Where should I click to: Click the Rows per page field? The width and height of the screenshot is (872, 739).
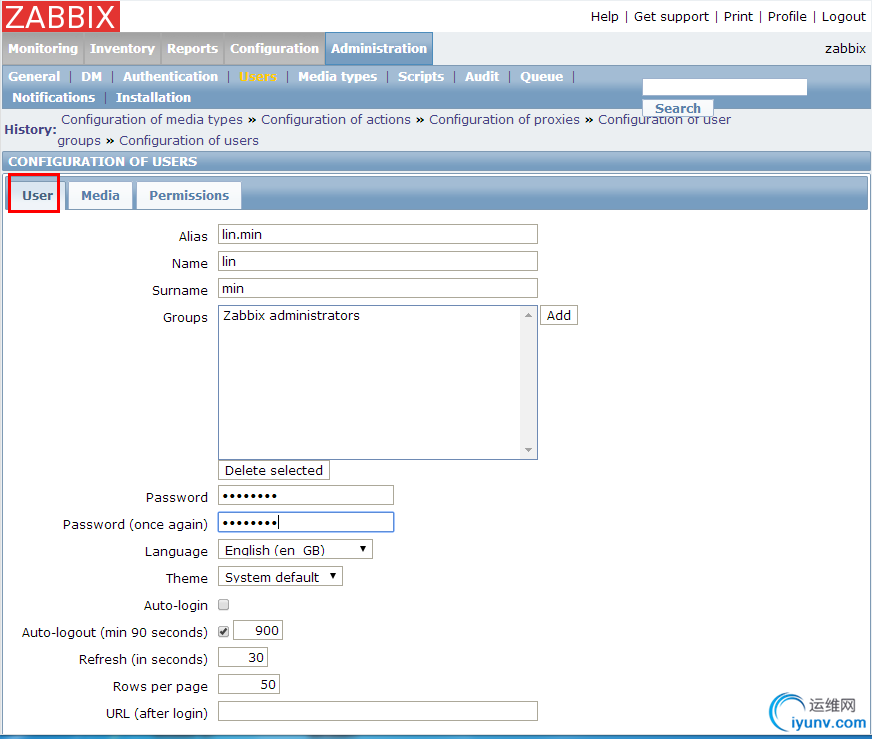(249, 685)
